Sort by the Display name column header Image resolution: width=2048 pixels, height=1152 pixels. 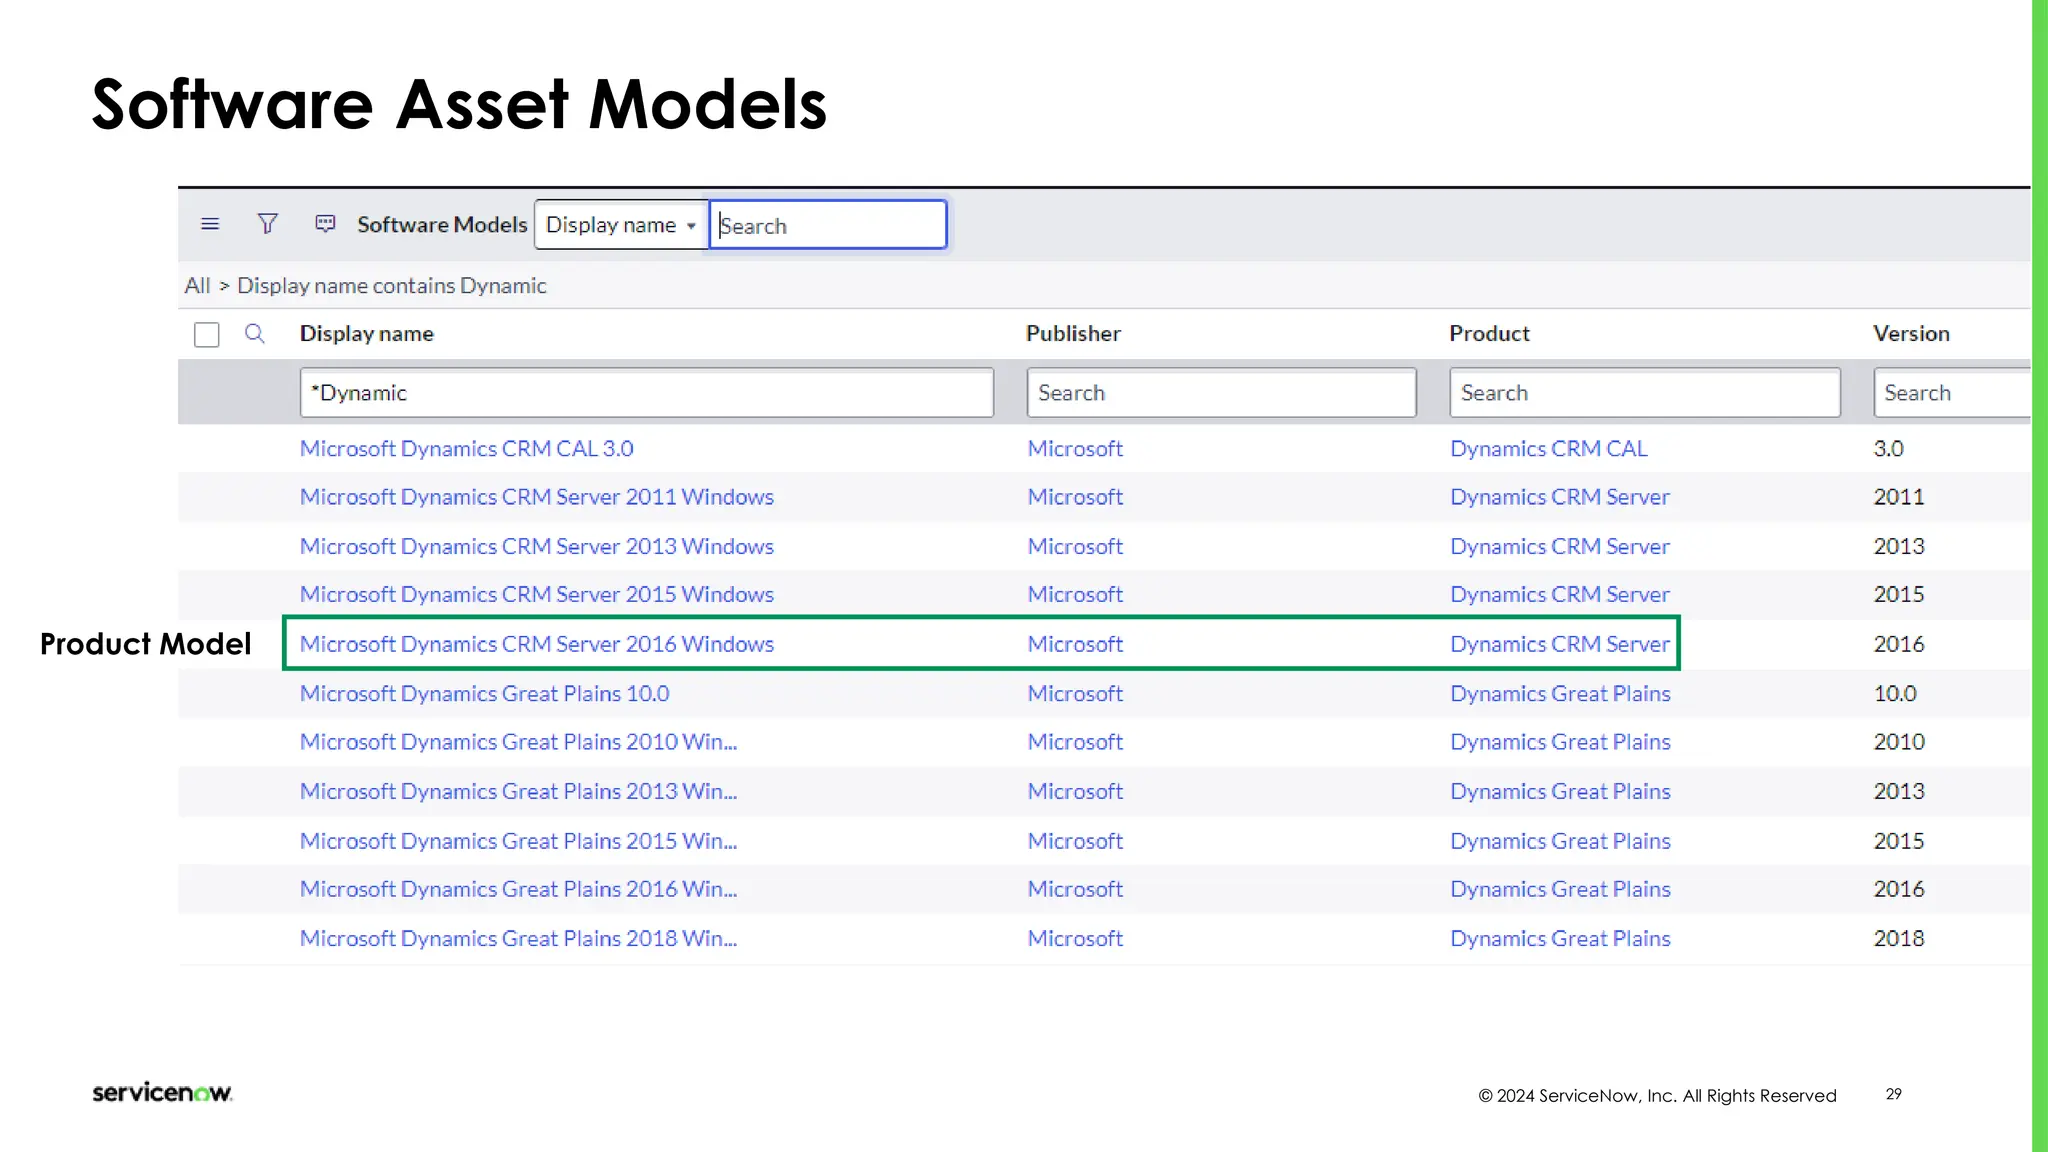click(x=366, y=334)
